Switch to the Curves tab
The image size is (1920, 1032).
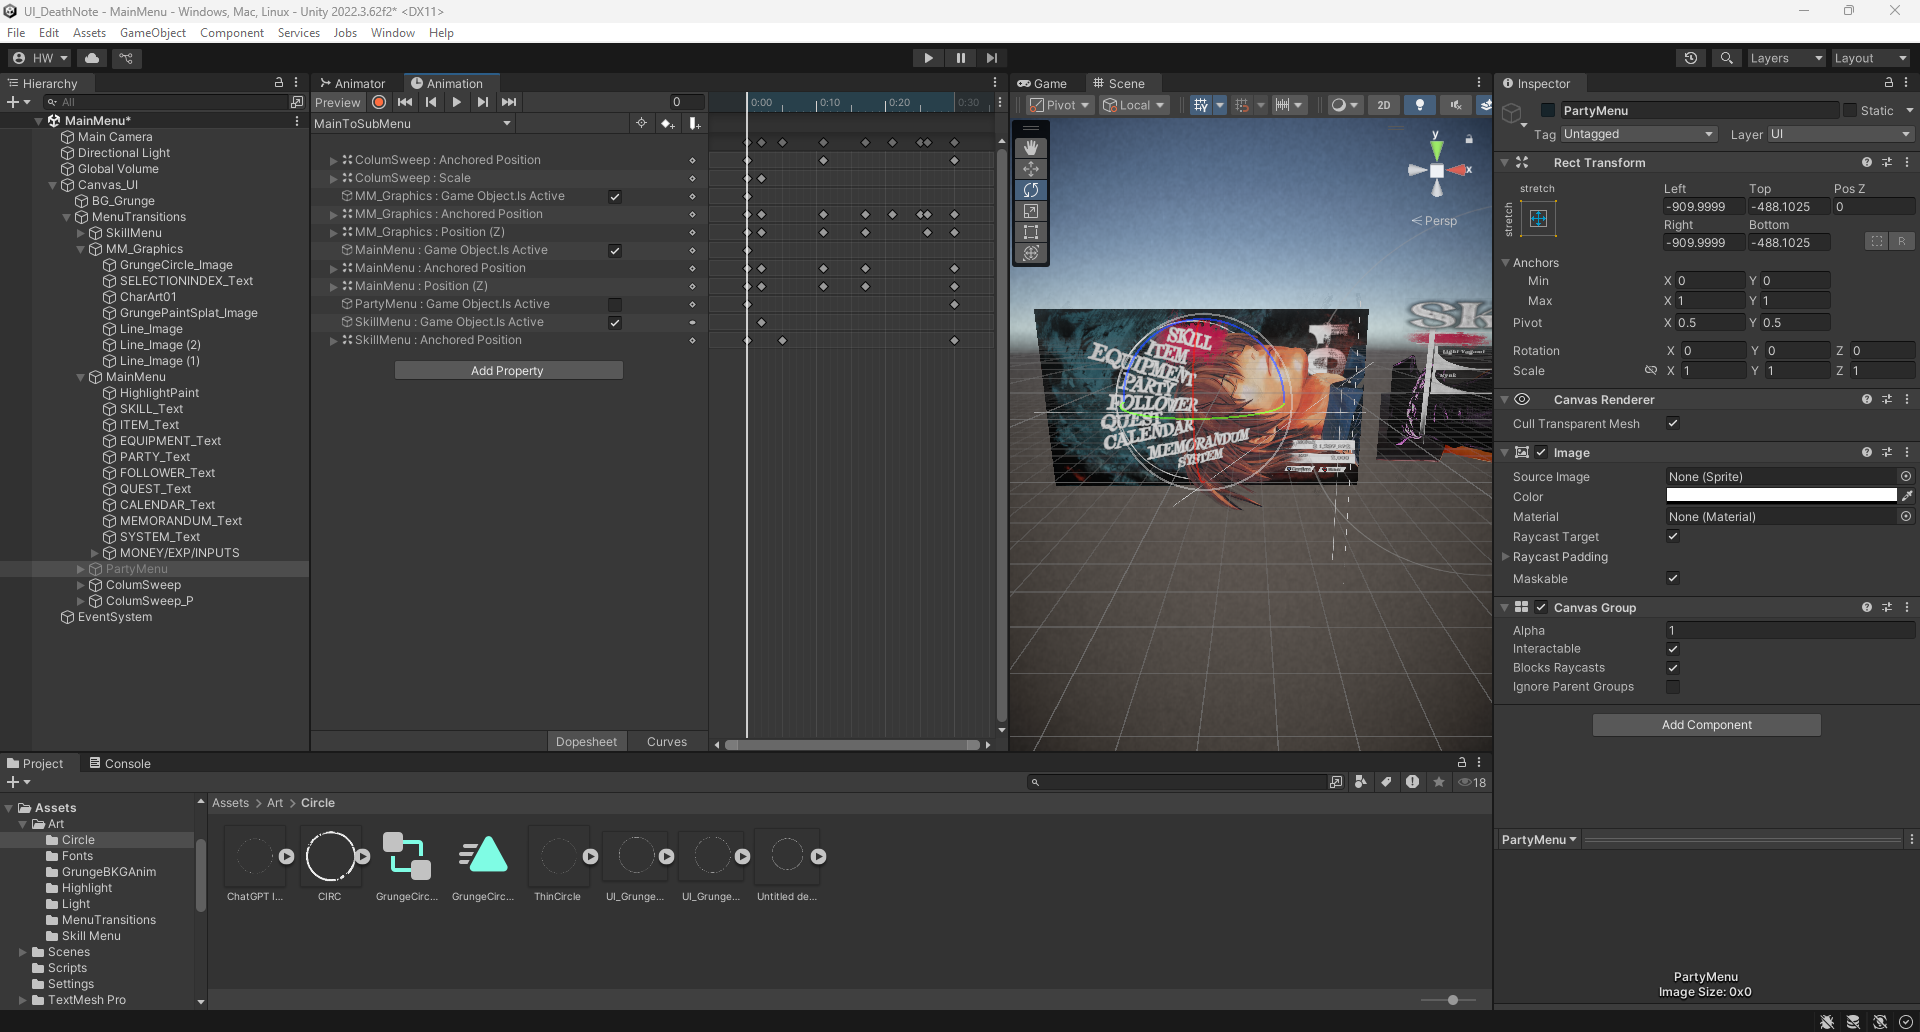coord(666,741)
